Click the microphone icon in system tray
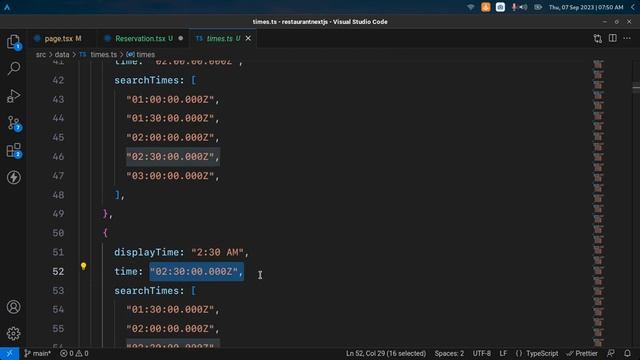The height and width of the screenshot is (360, 640). (x=514, y=7)
